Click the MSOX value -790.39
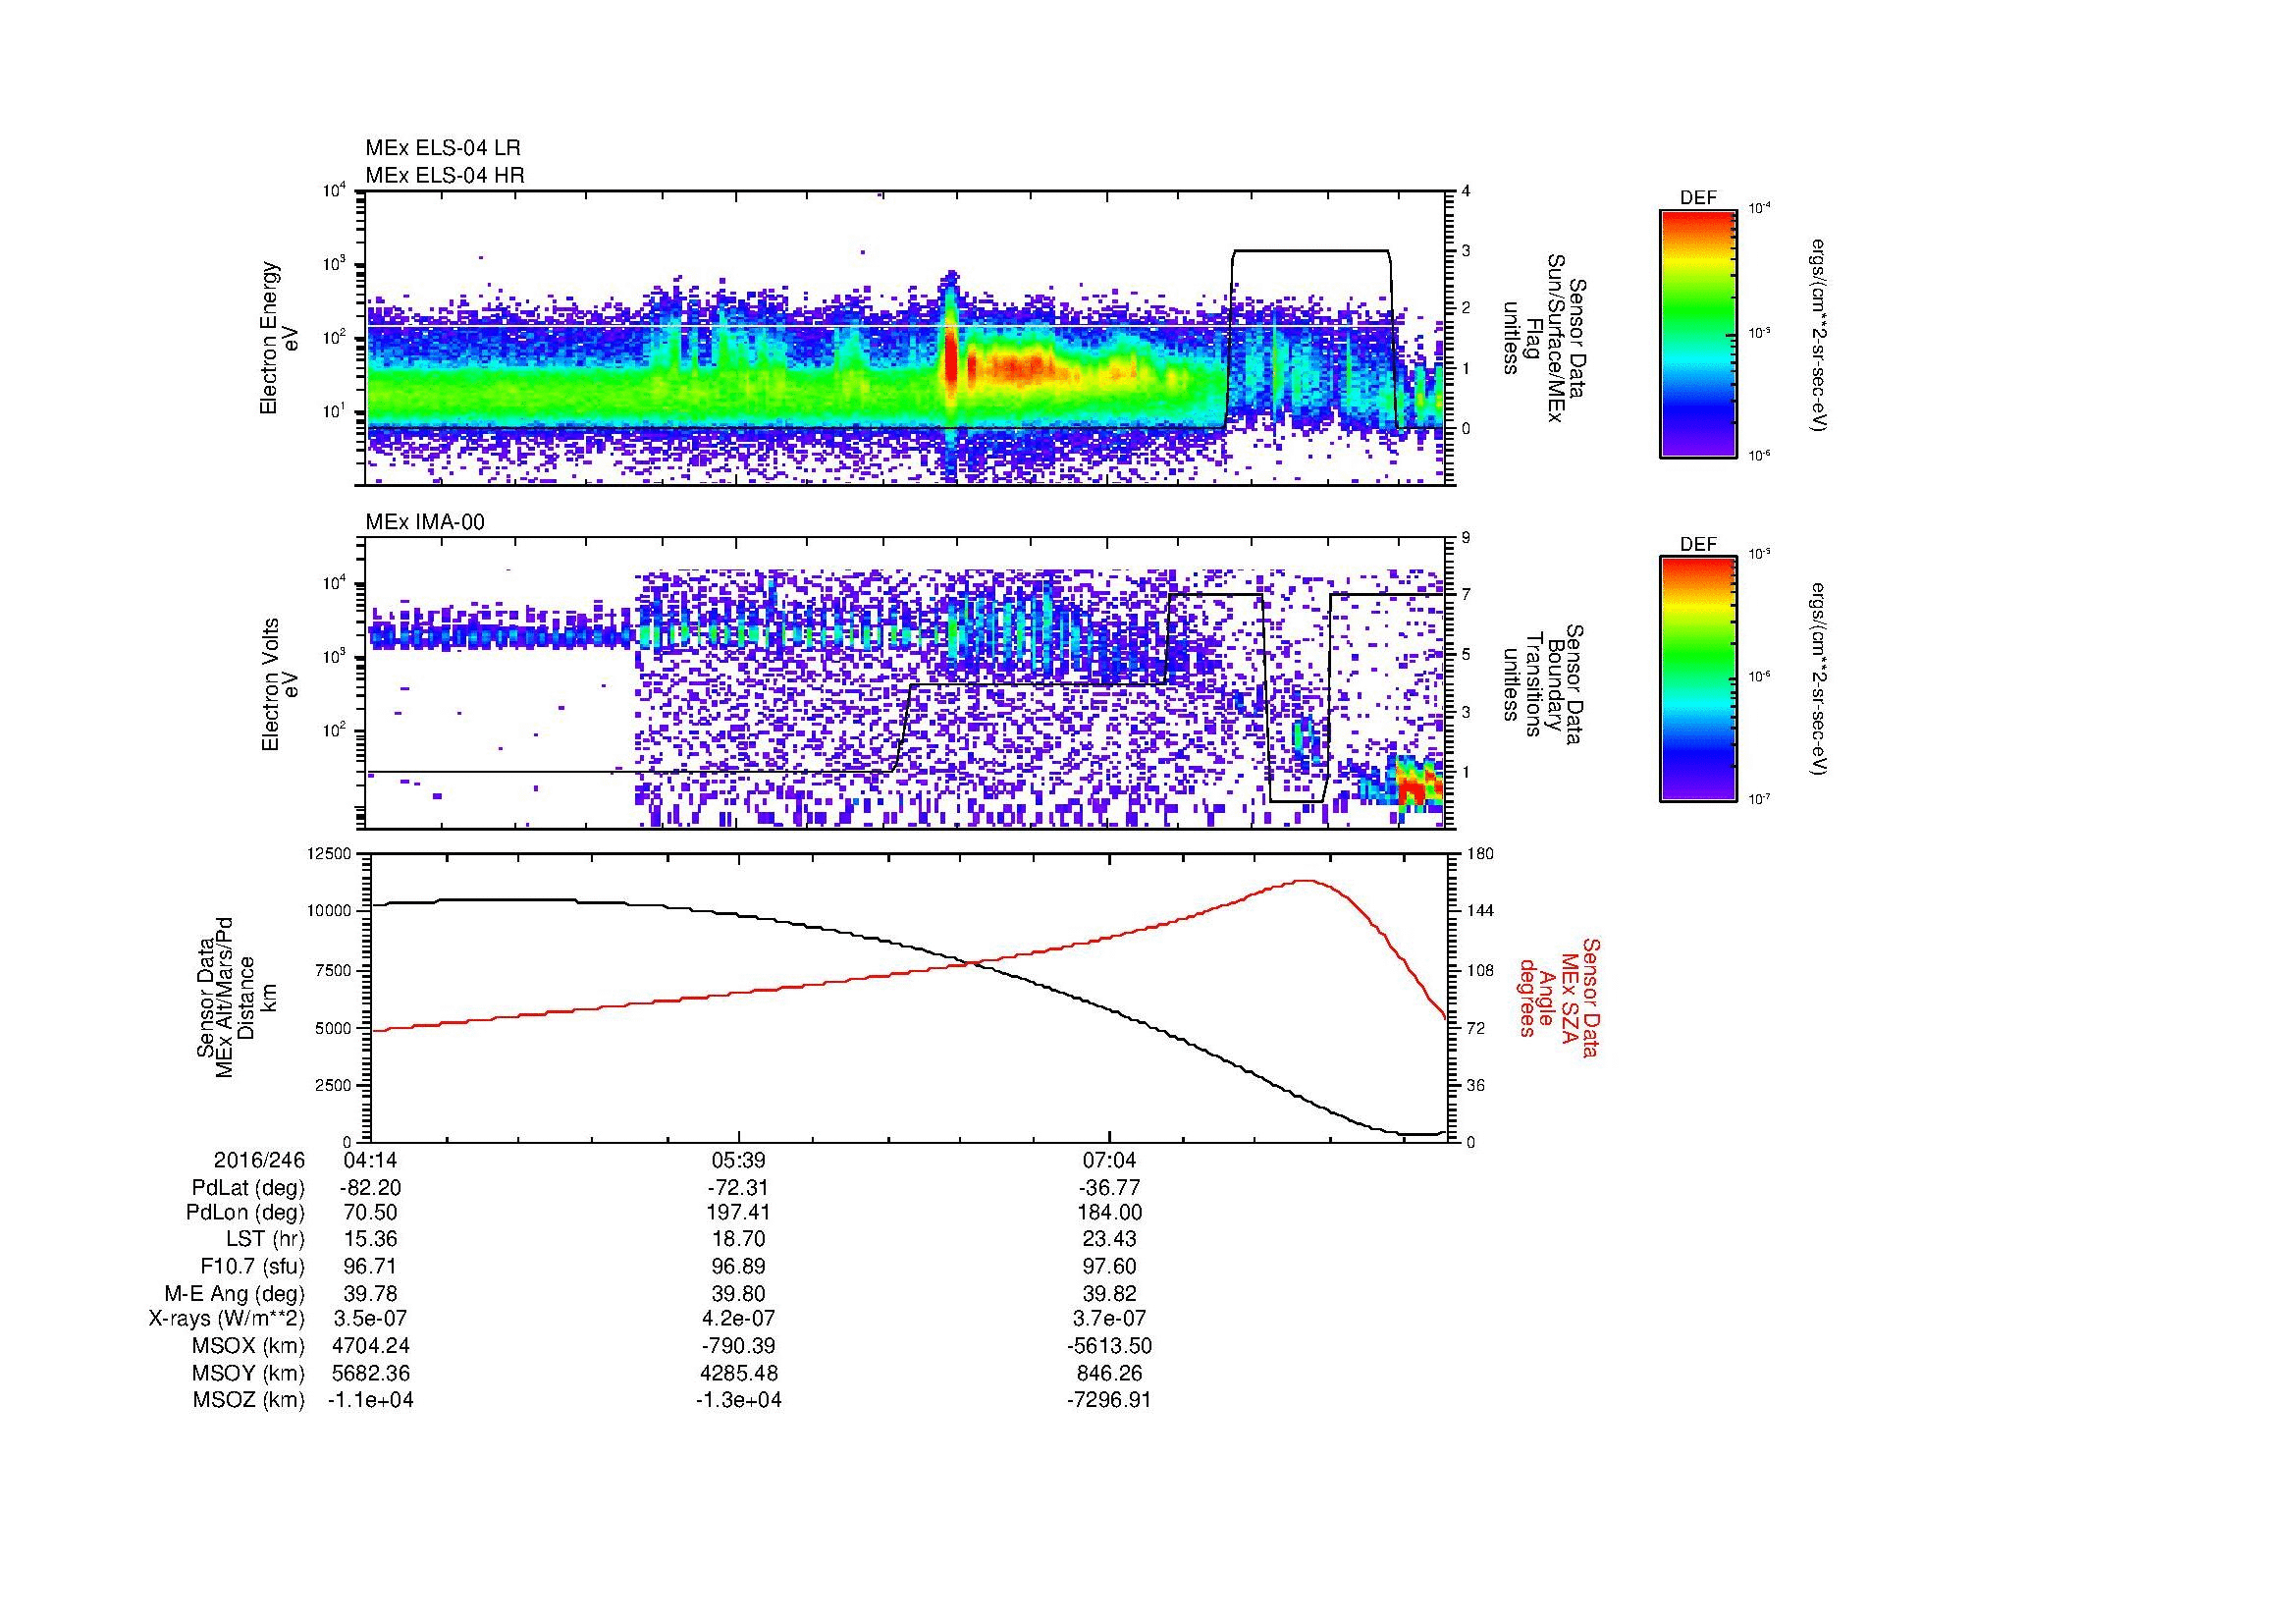The height and width of the screenshot is (1623, 2296). (738, 1347)
